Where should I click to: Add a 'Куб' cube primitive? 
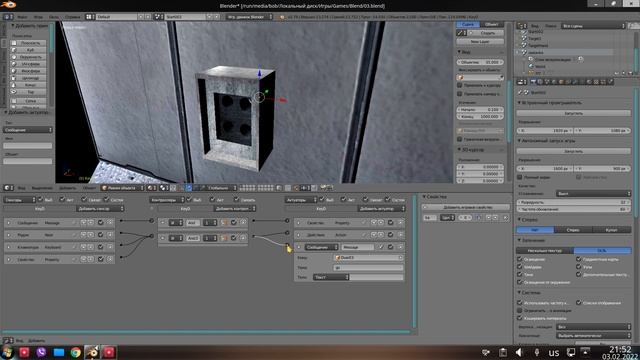[x=28, y=50]
